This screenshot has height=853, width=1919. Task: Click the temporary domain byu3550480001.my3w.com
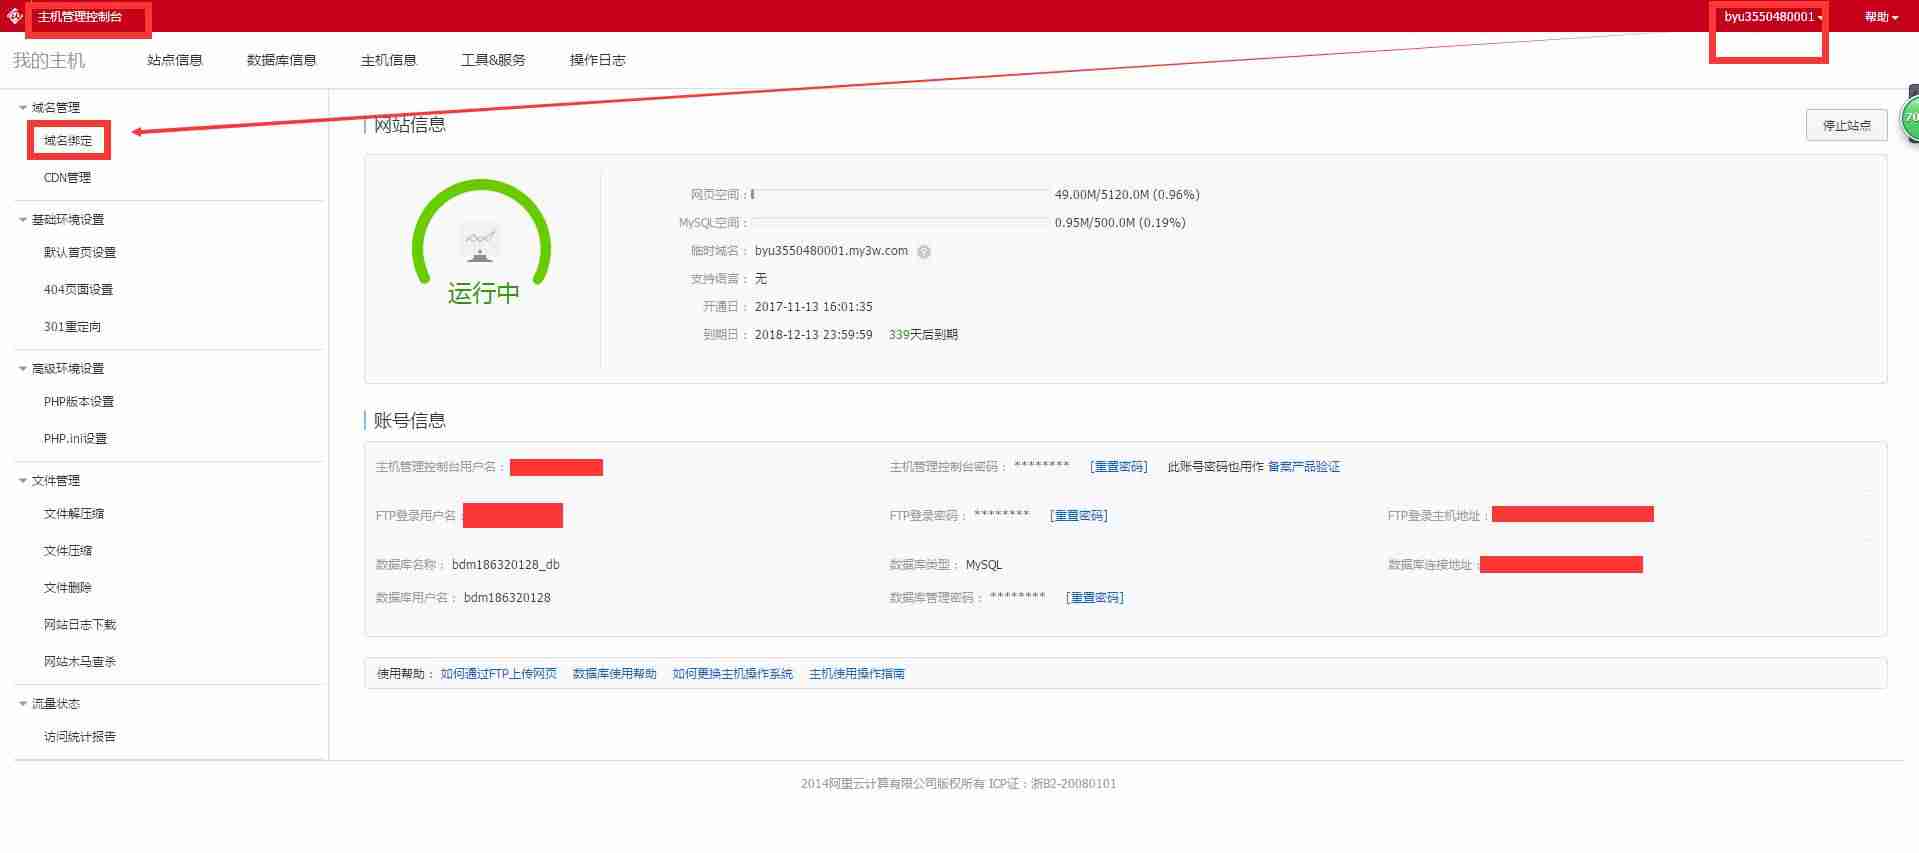[x=831, y=251]
